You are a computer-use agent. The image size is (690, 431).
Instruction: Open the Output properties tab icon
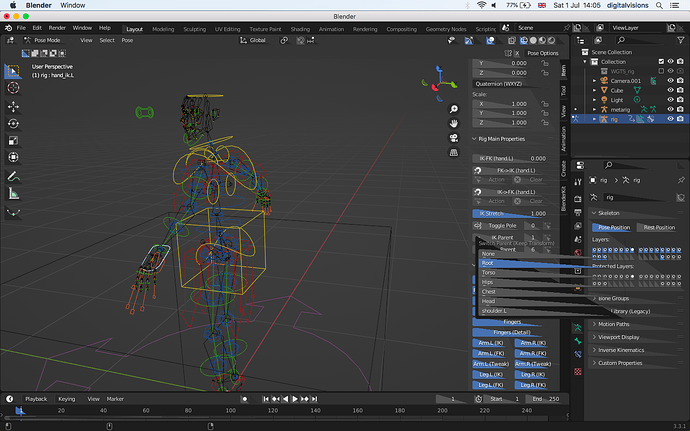578,213
